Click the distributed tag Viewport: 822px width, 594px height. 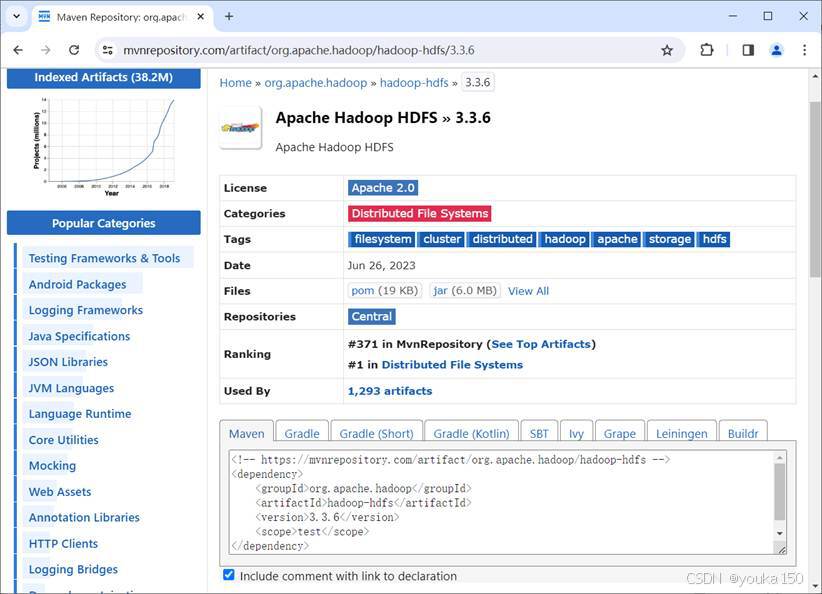click(x=502, y=239)
